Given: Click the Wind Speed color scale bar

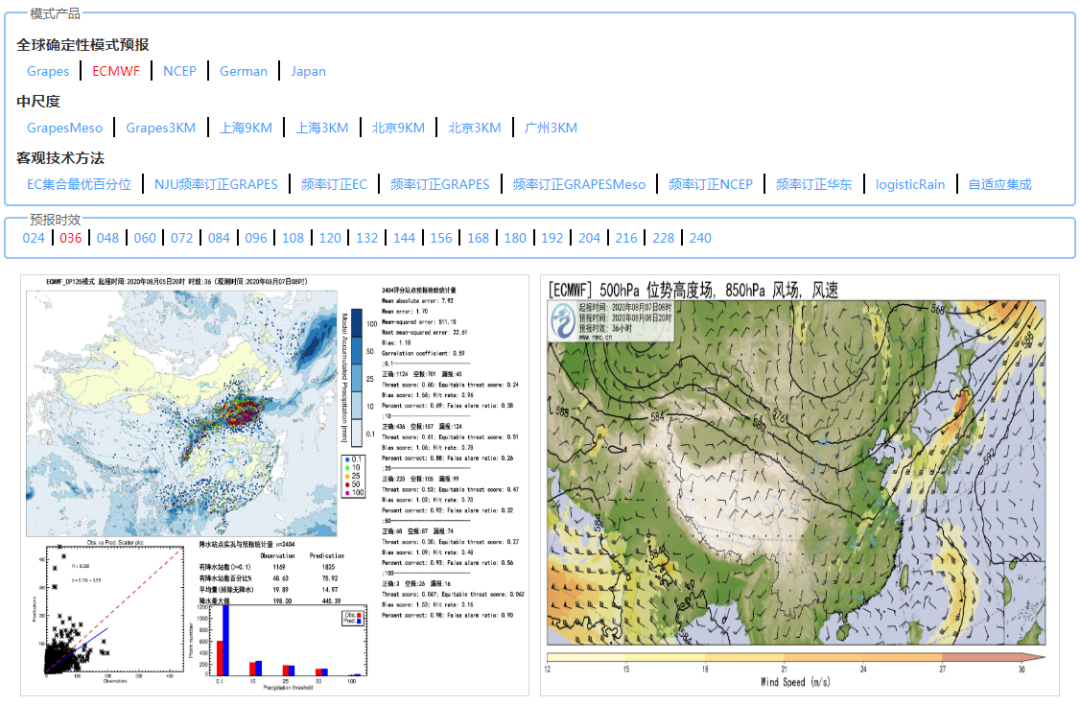Looking at the screenshot, I should coord(796,657).
